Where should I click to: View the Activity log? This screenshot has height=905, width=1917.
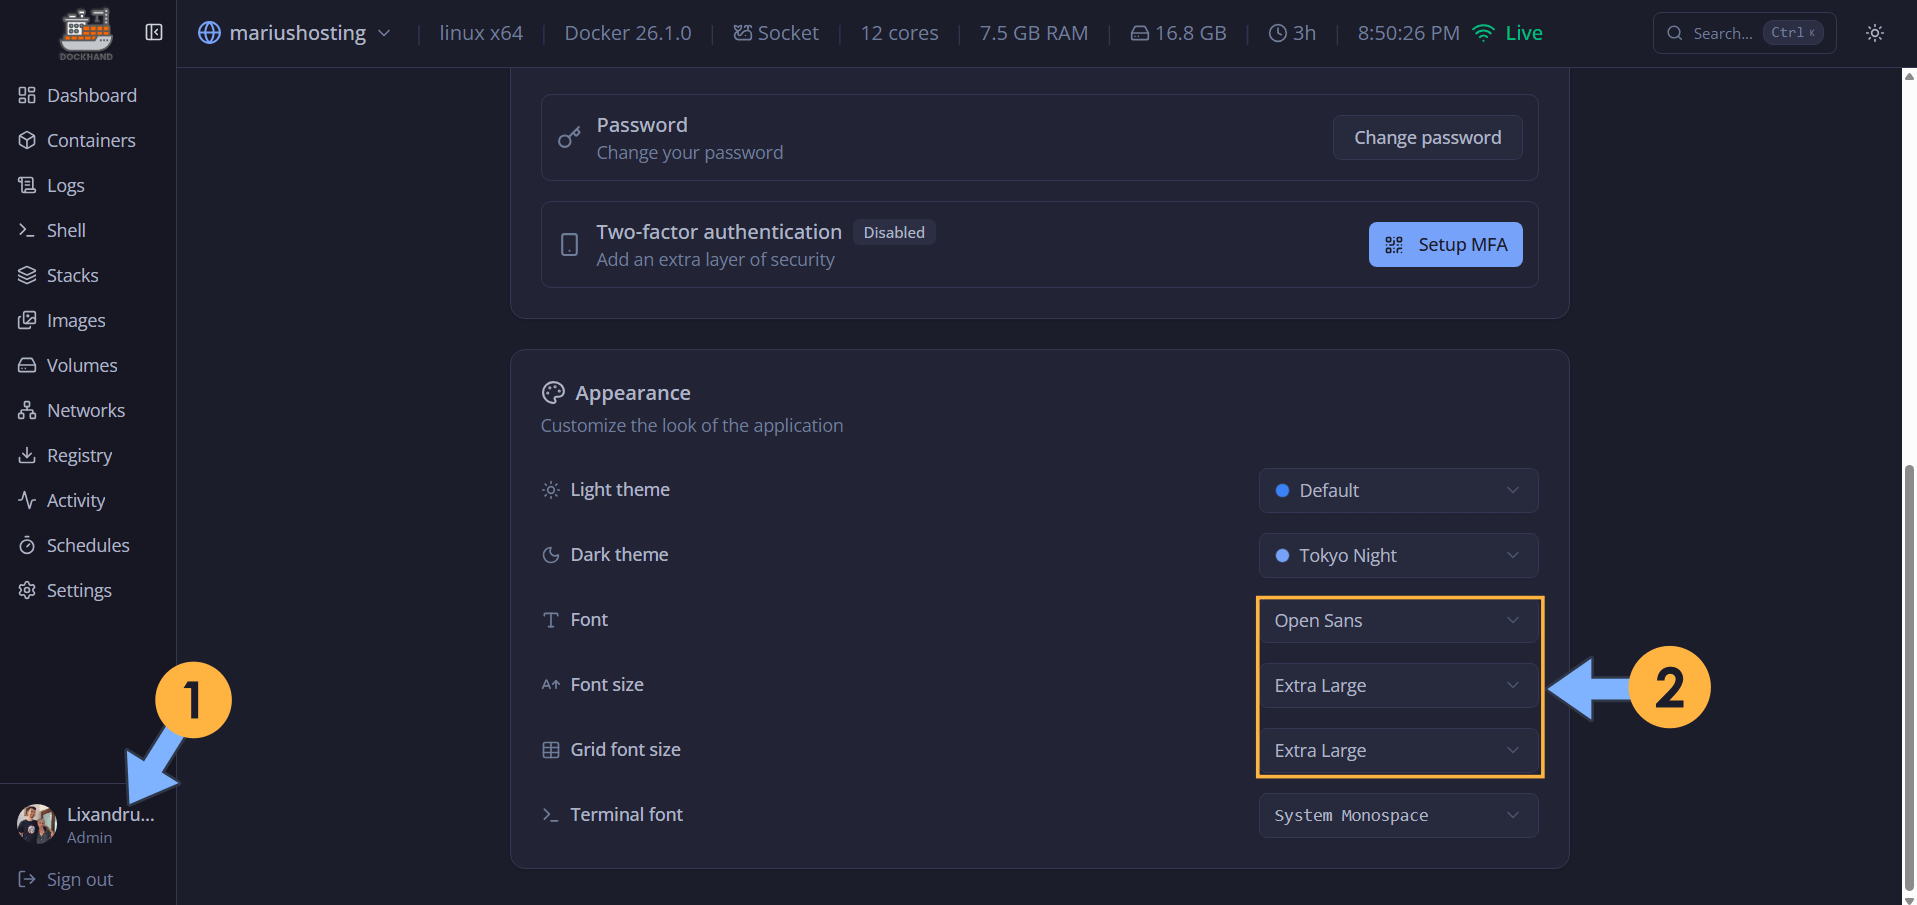point(76,500)
